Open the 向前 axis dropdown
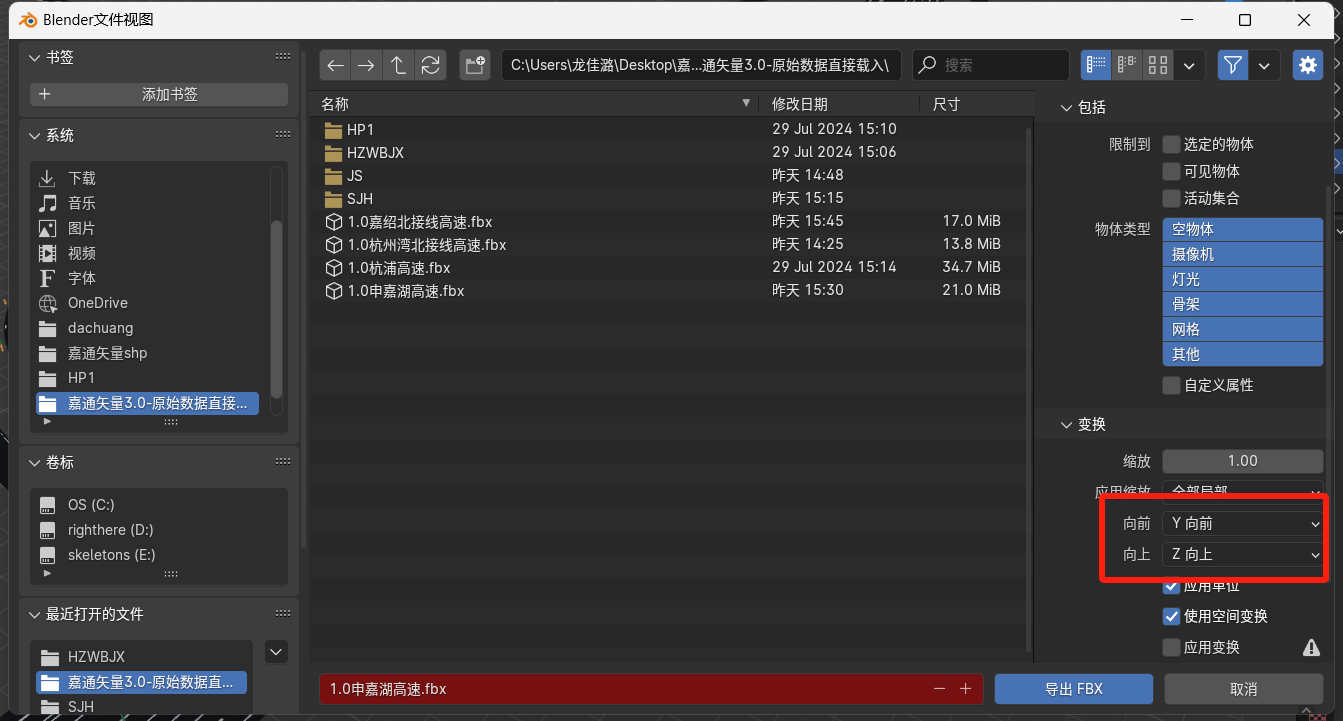The image size is (1343, 721). click(x=1242, y=523)
